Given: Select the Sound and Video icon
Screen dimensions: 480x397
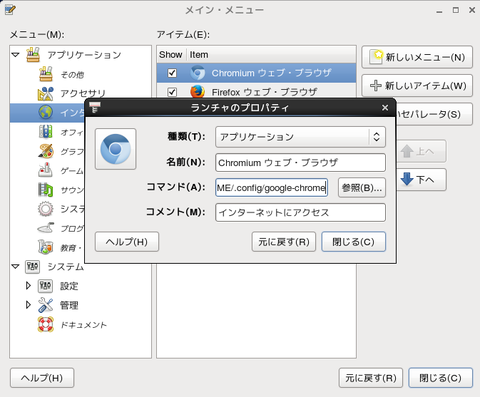Looking at the screenshot, I should pyautogui.click(x=46, y=190).
